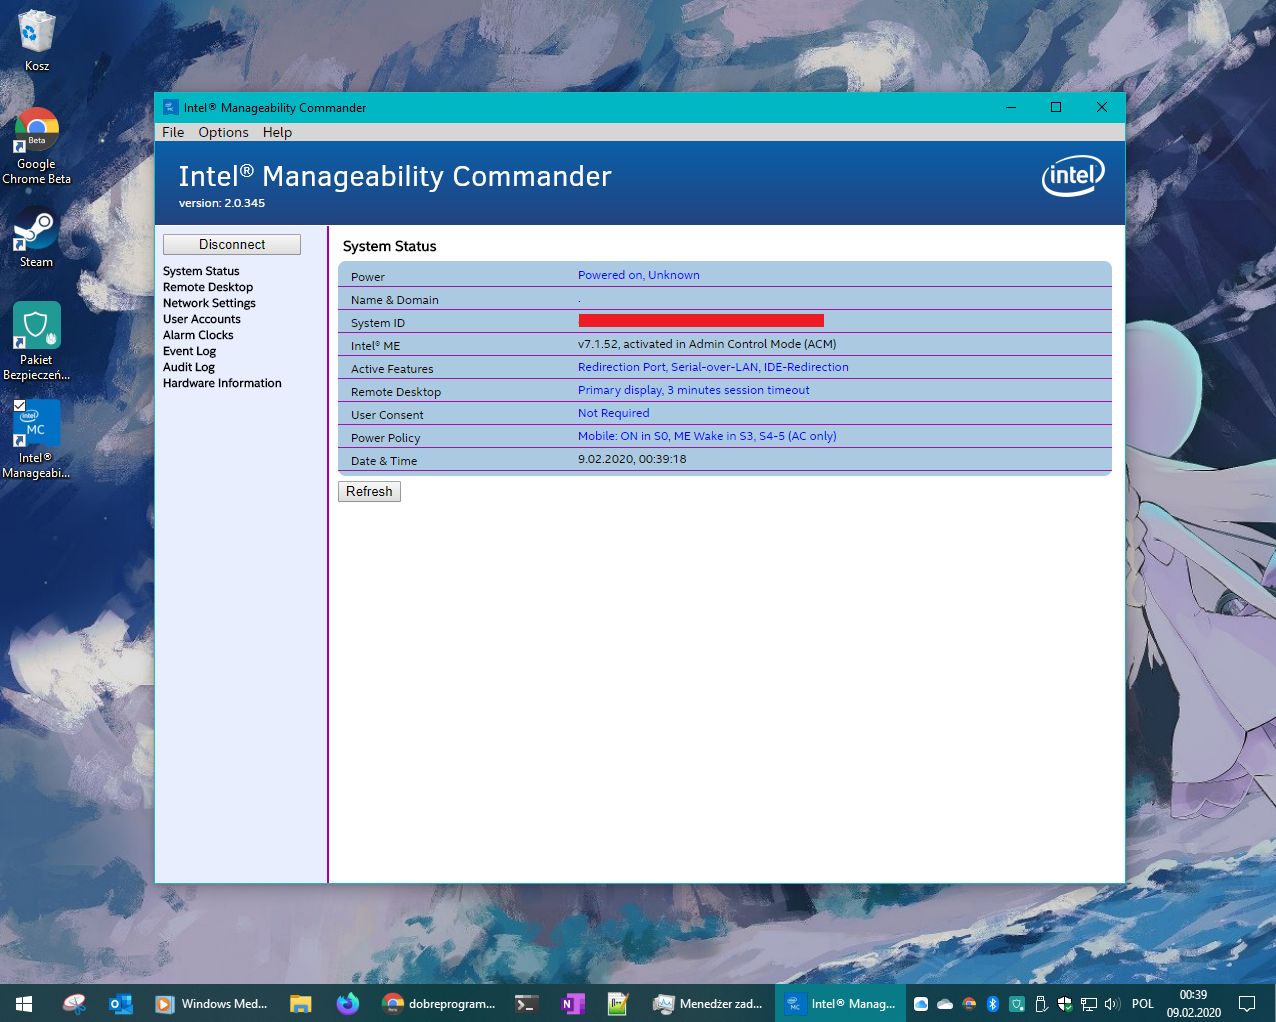The width and height of the screenshot is (1276, 1022).
Task: Open the Pakiet Bezpieczeństwa desktop shortcut
Action: click(36, 341)
